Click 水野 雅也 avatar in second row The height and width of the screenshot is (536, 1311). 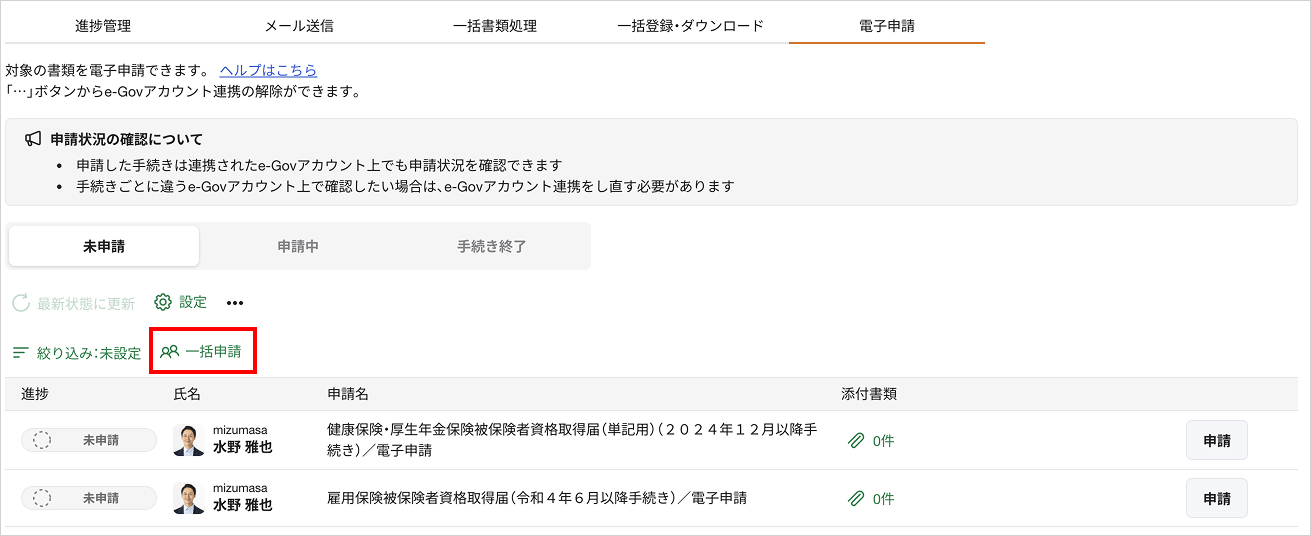pos(189,498)
